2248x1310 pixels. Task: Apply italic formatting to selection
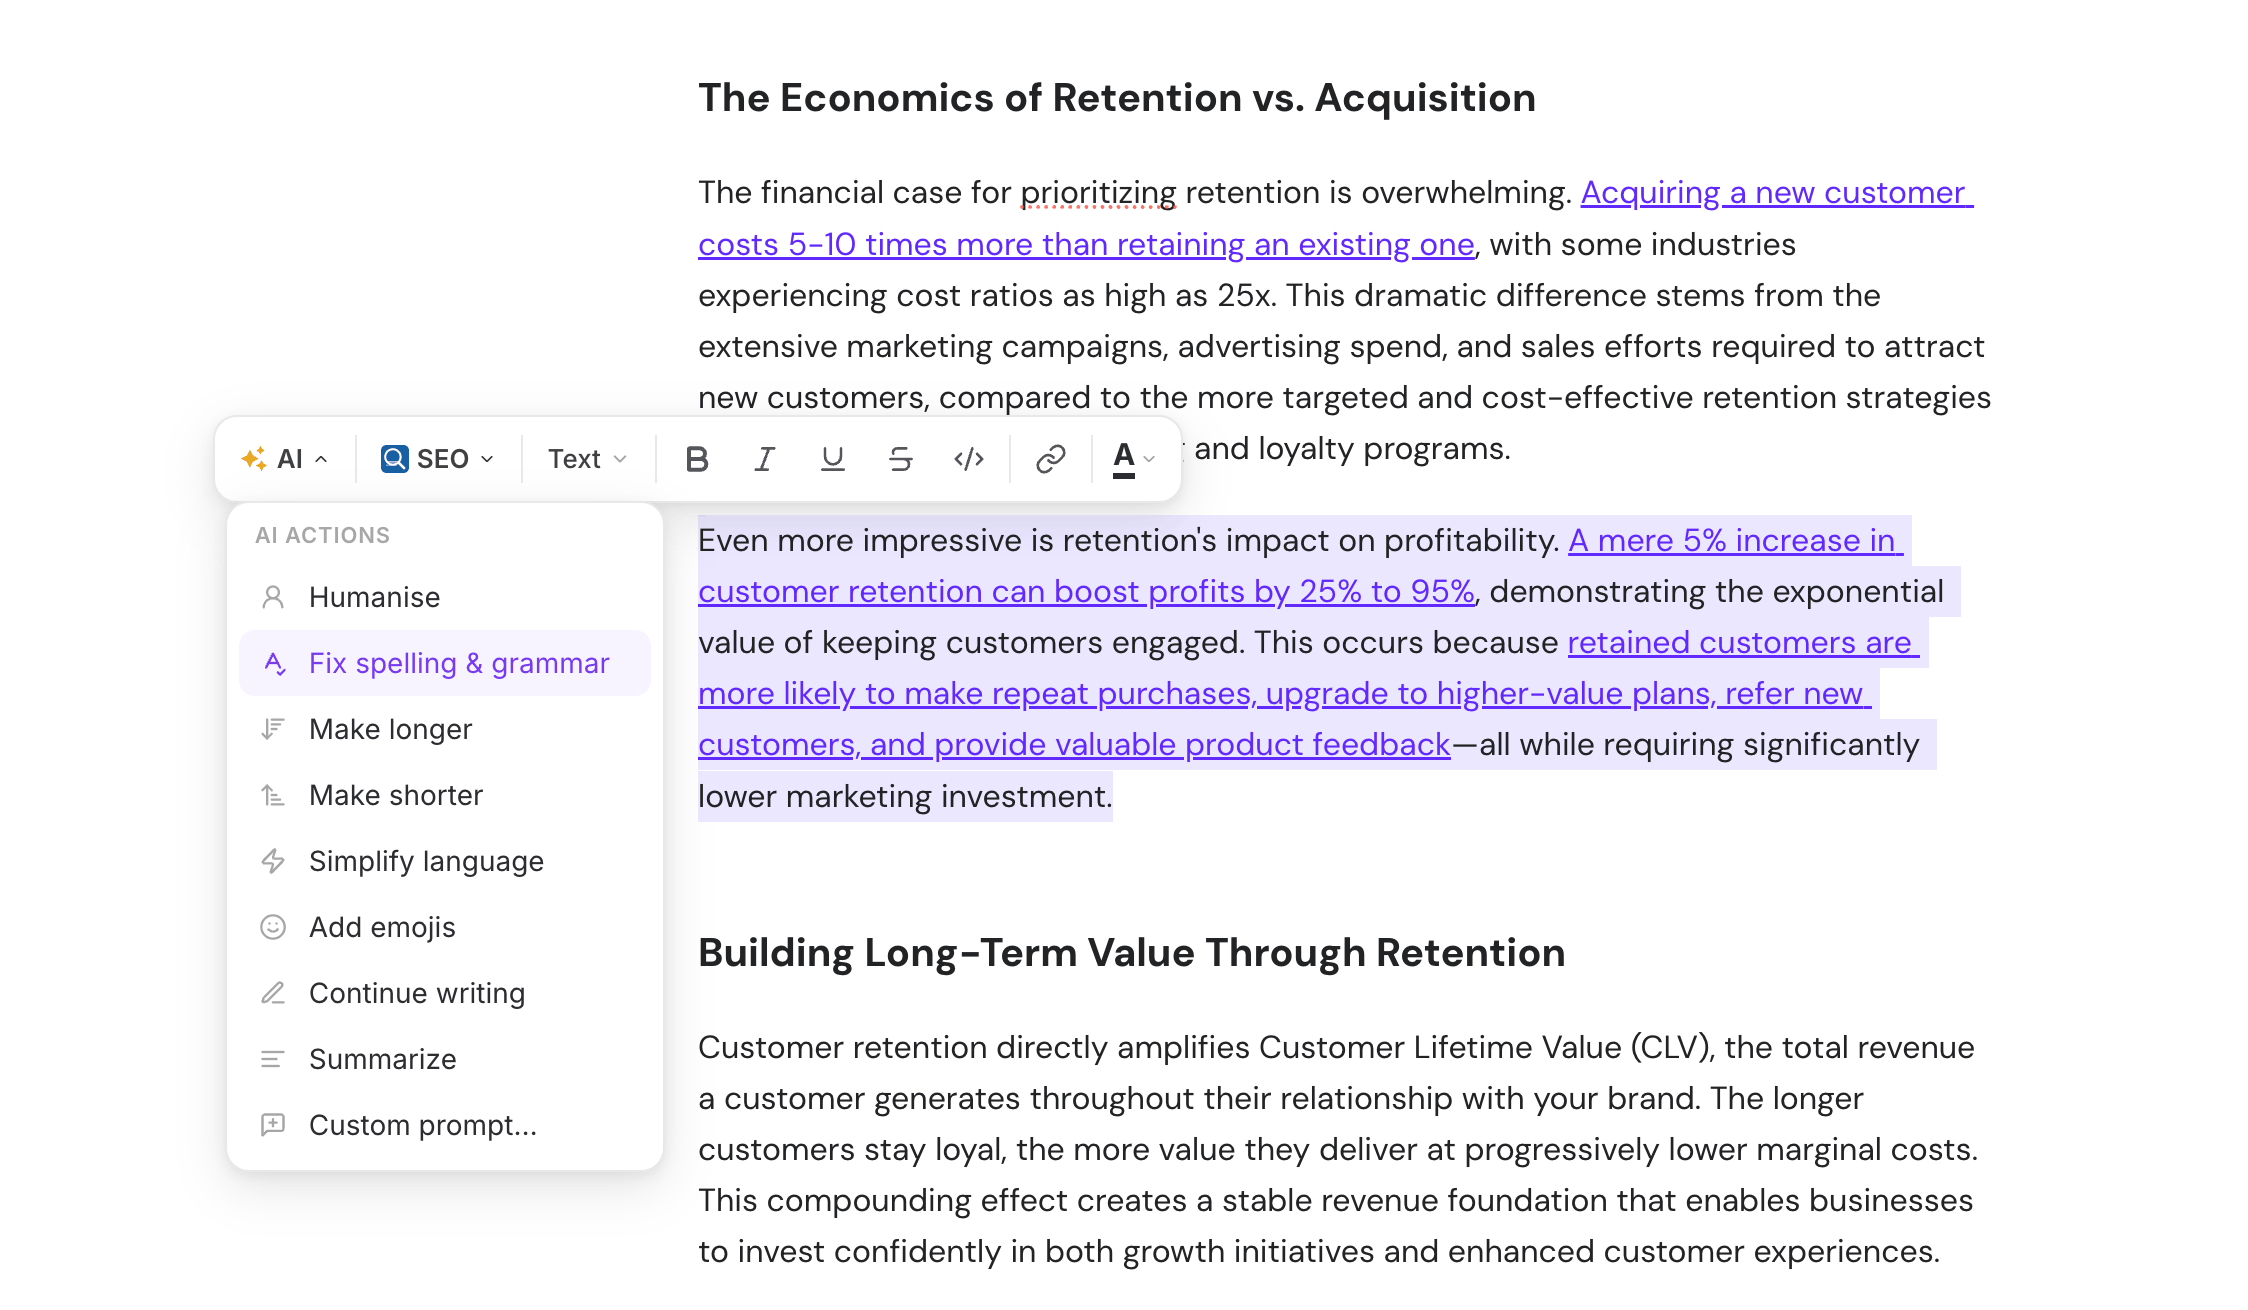[x=764, y=459]
